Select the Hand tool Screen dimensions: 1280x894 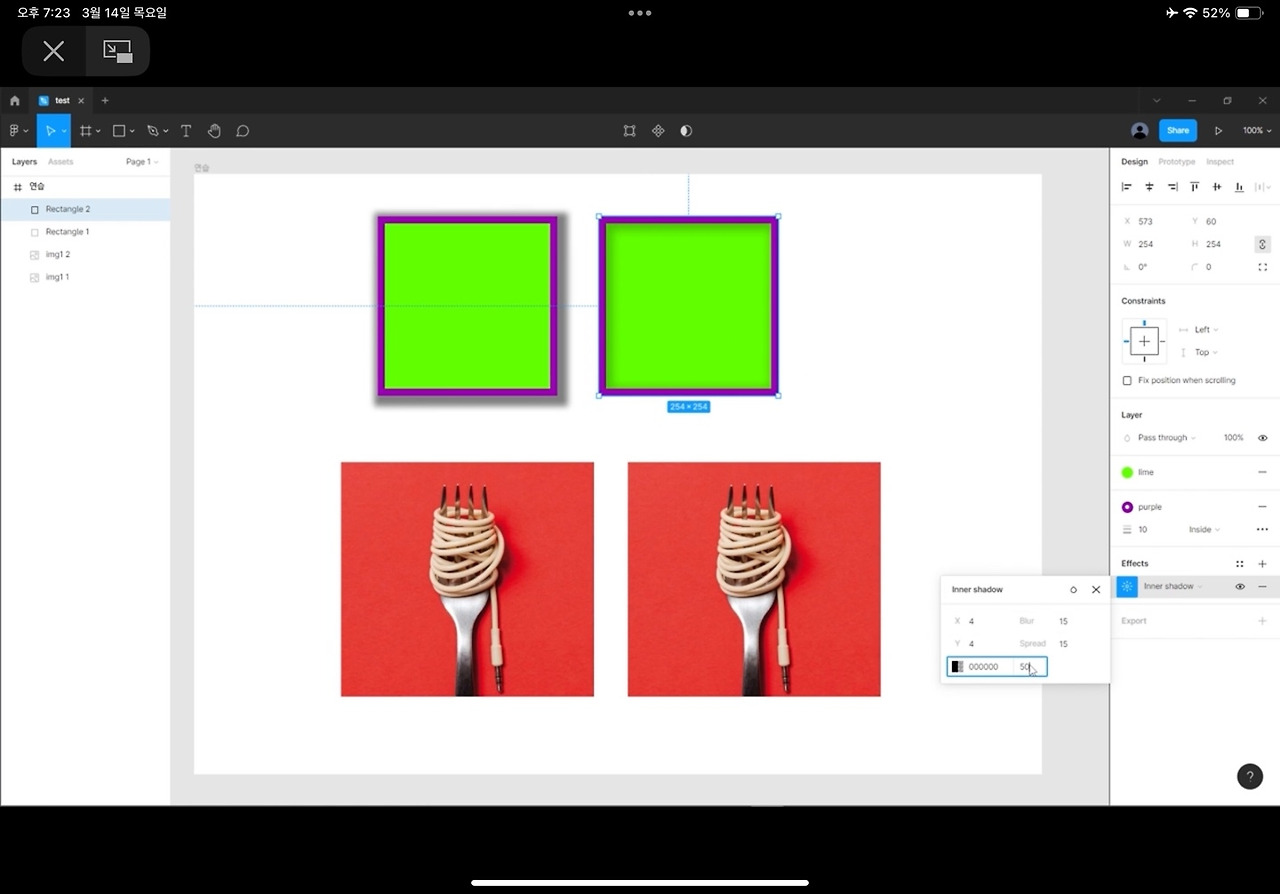[x=214, y=131]
